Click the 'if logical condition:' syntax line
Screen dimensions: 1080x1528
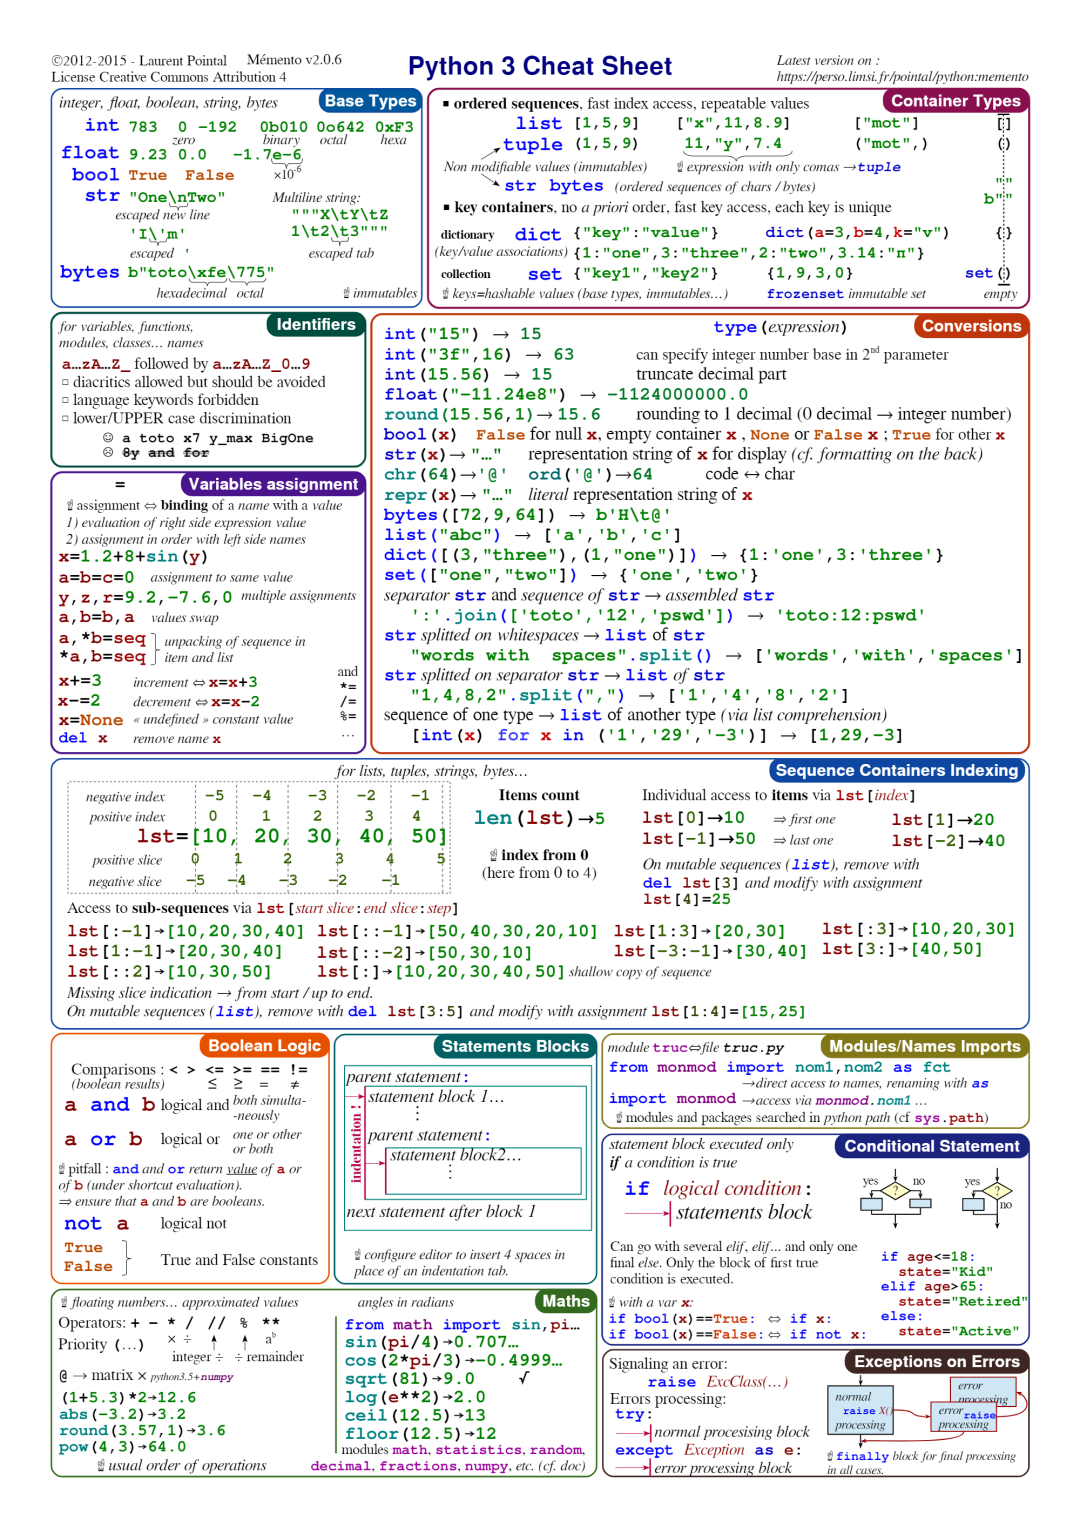coord(718,1189)
